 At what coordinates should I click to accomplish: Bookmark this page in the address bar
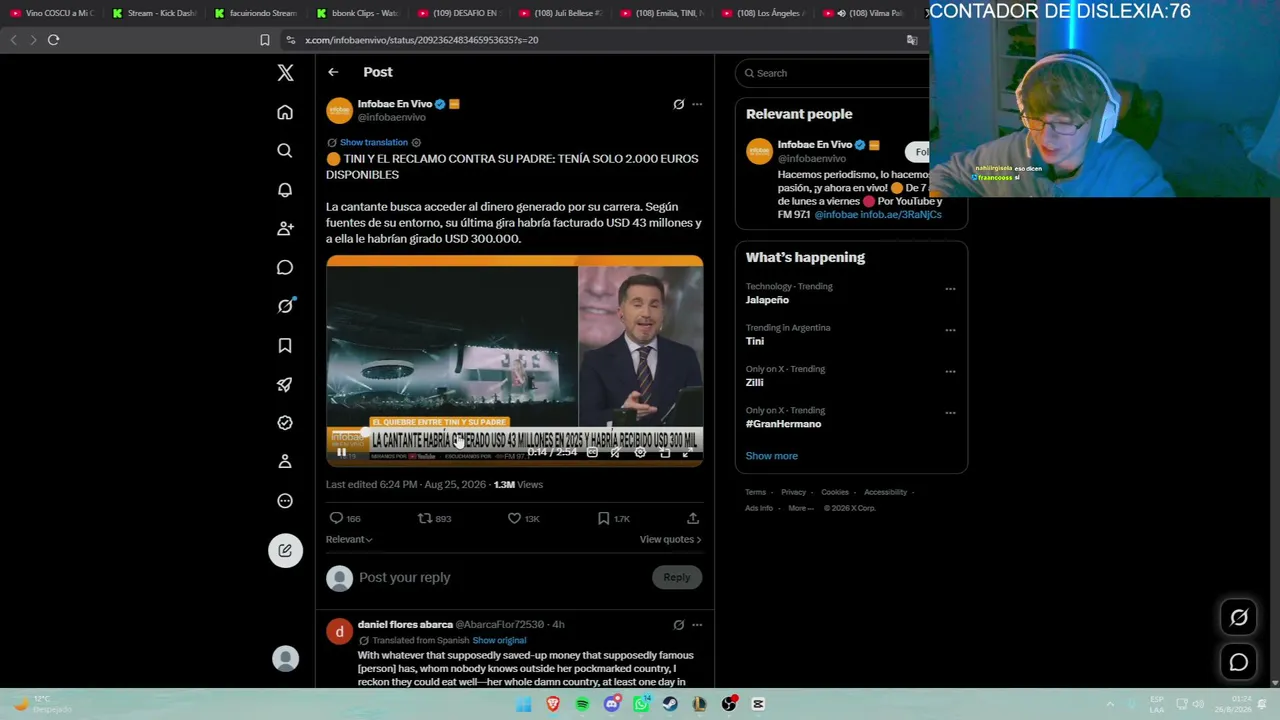(264, 40)
